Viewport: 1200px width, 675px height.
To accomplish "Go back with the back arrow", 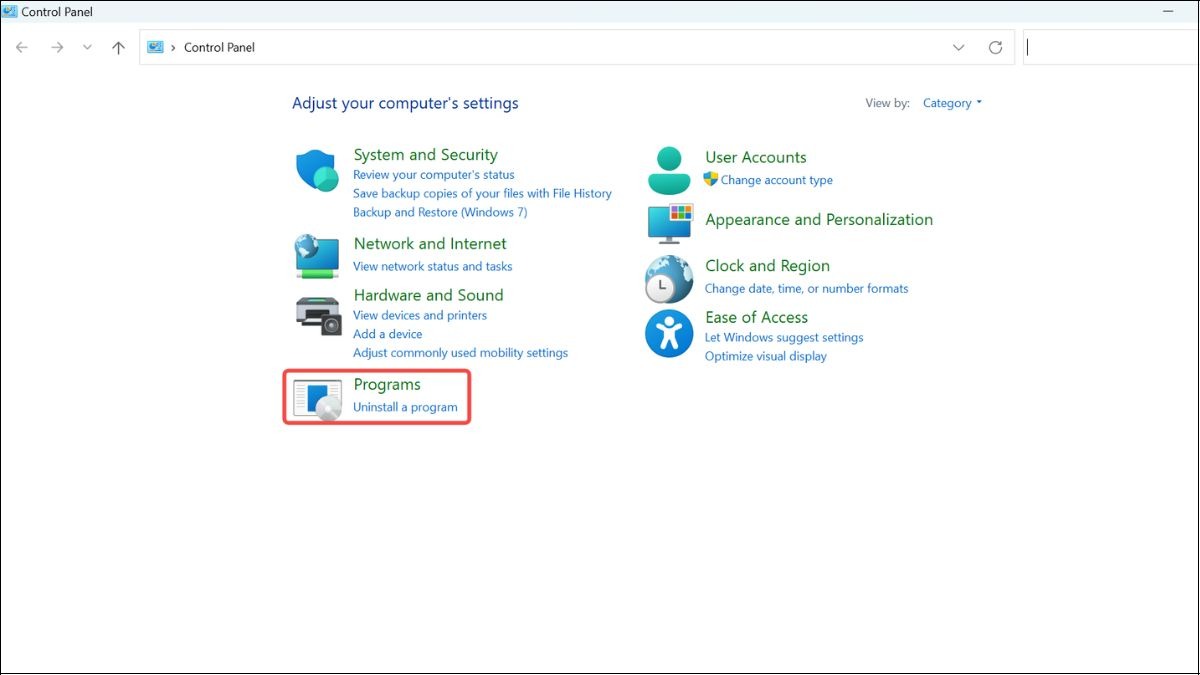I will point(22,47).
